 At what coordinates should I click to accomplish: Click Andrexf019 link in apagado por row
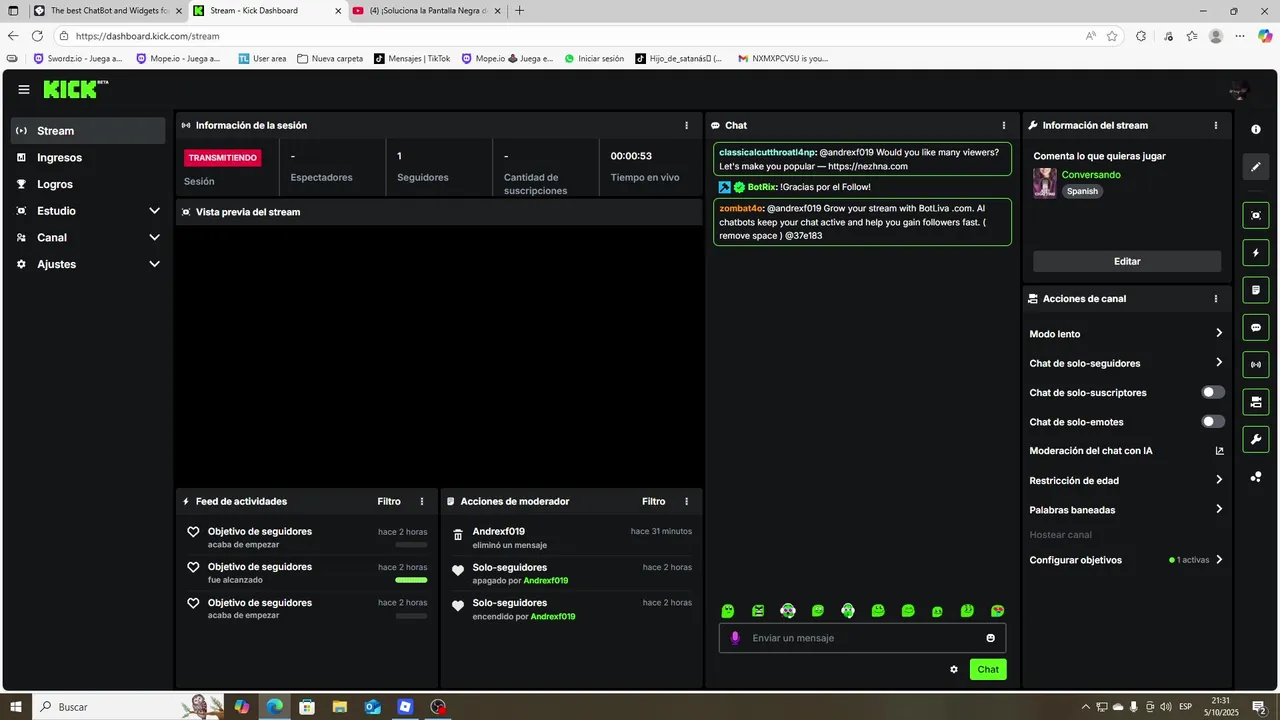[x=546, y=581]
